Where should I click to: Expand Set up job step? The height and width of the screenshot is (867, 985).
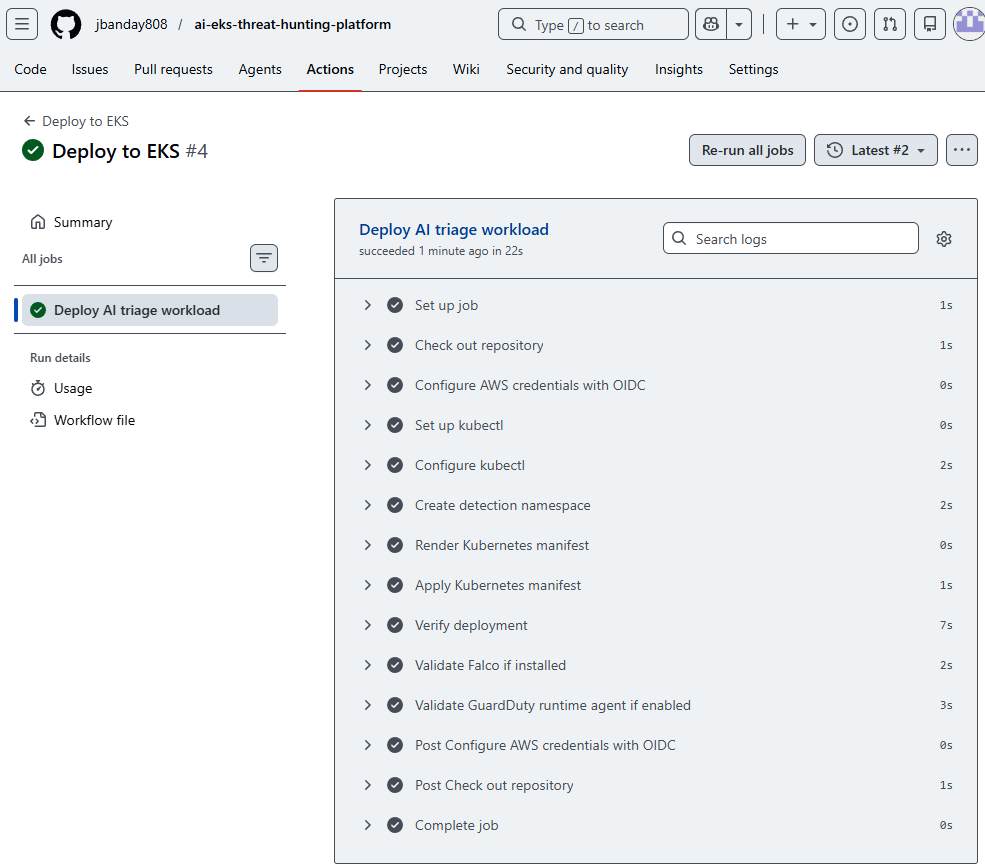coord(656,305)
